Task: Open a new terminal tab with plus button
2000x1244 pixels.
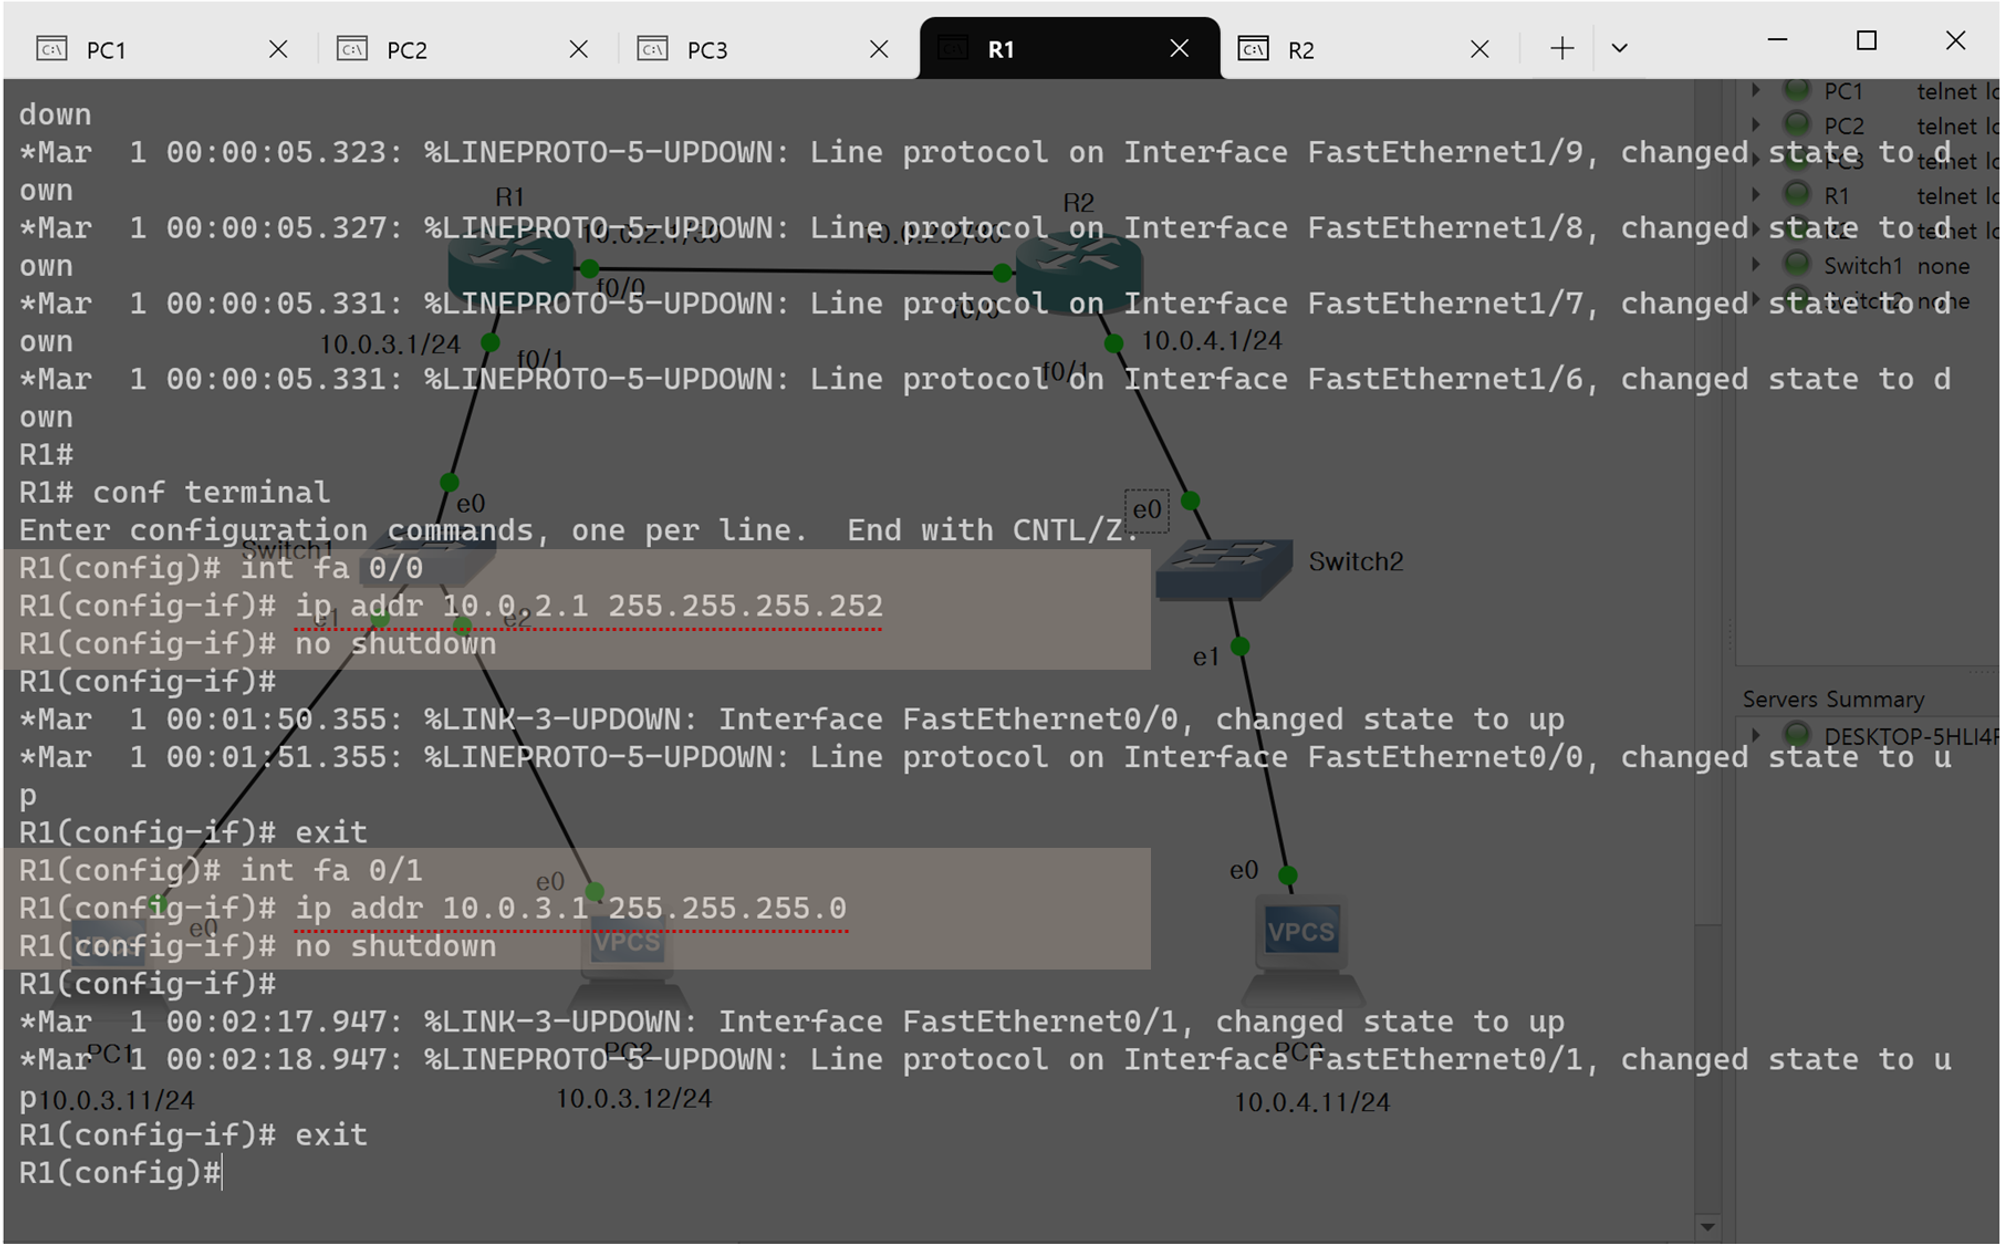Action: click(x=1562, y=48)
